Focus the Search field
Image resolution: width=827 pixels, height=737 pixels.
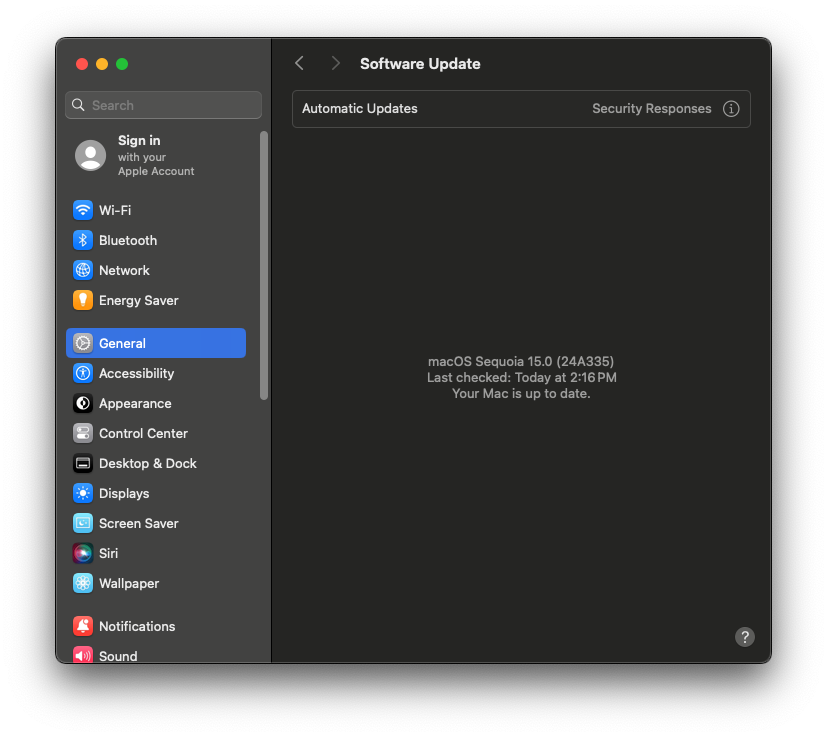(164, 105)
